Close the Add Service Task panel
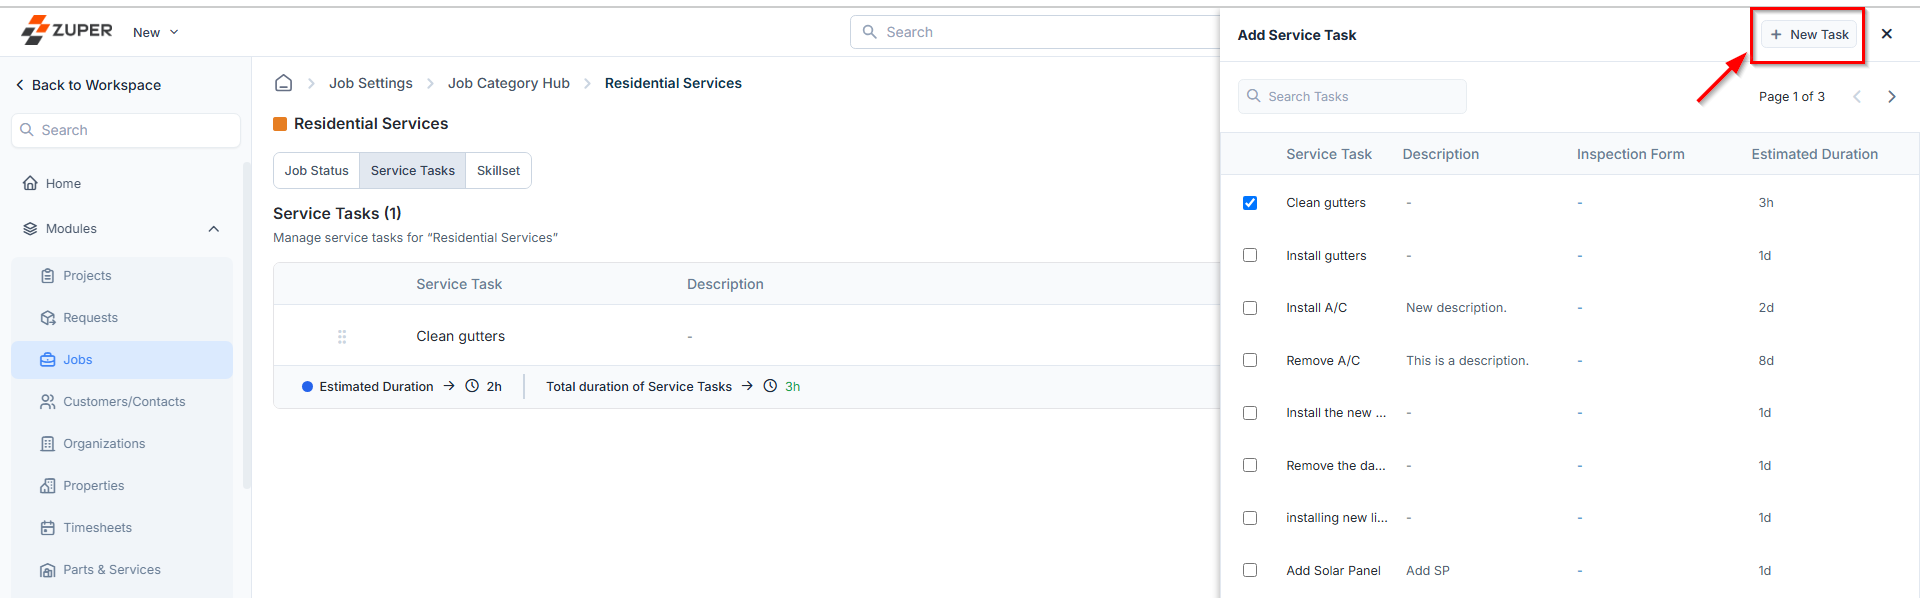 click(1887, 34)
